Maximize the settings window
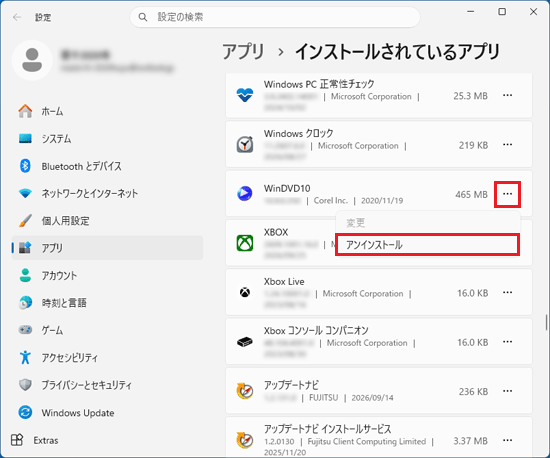This screenshot has height=458, width=550. click(502, 12)
